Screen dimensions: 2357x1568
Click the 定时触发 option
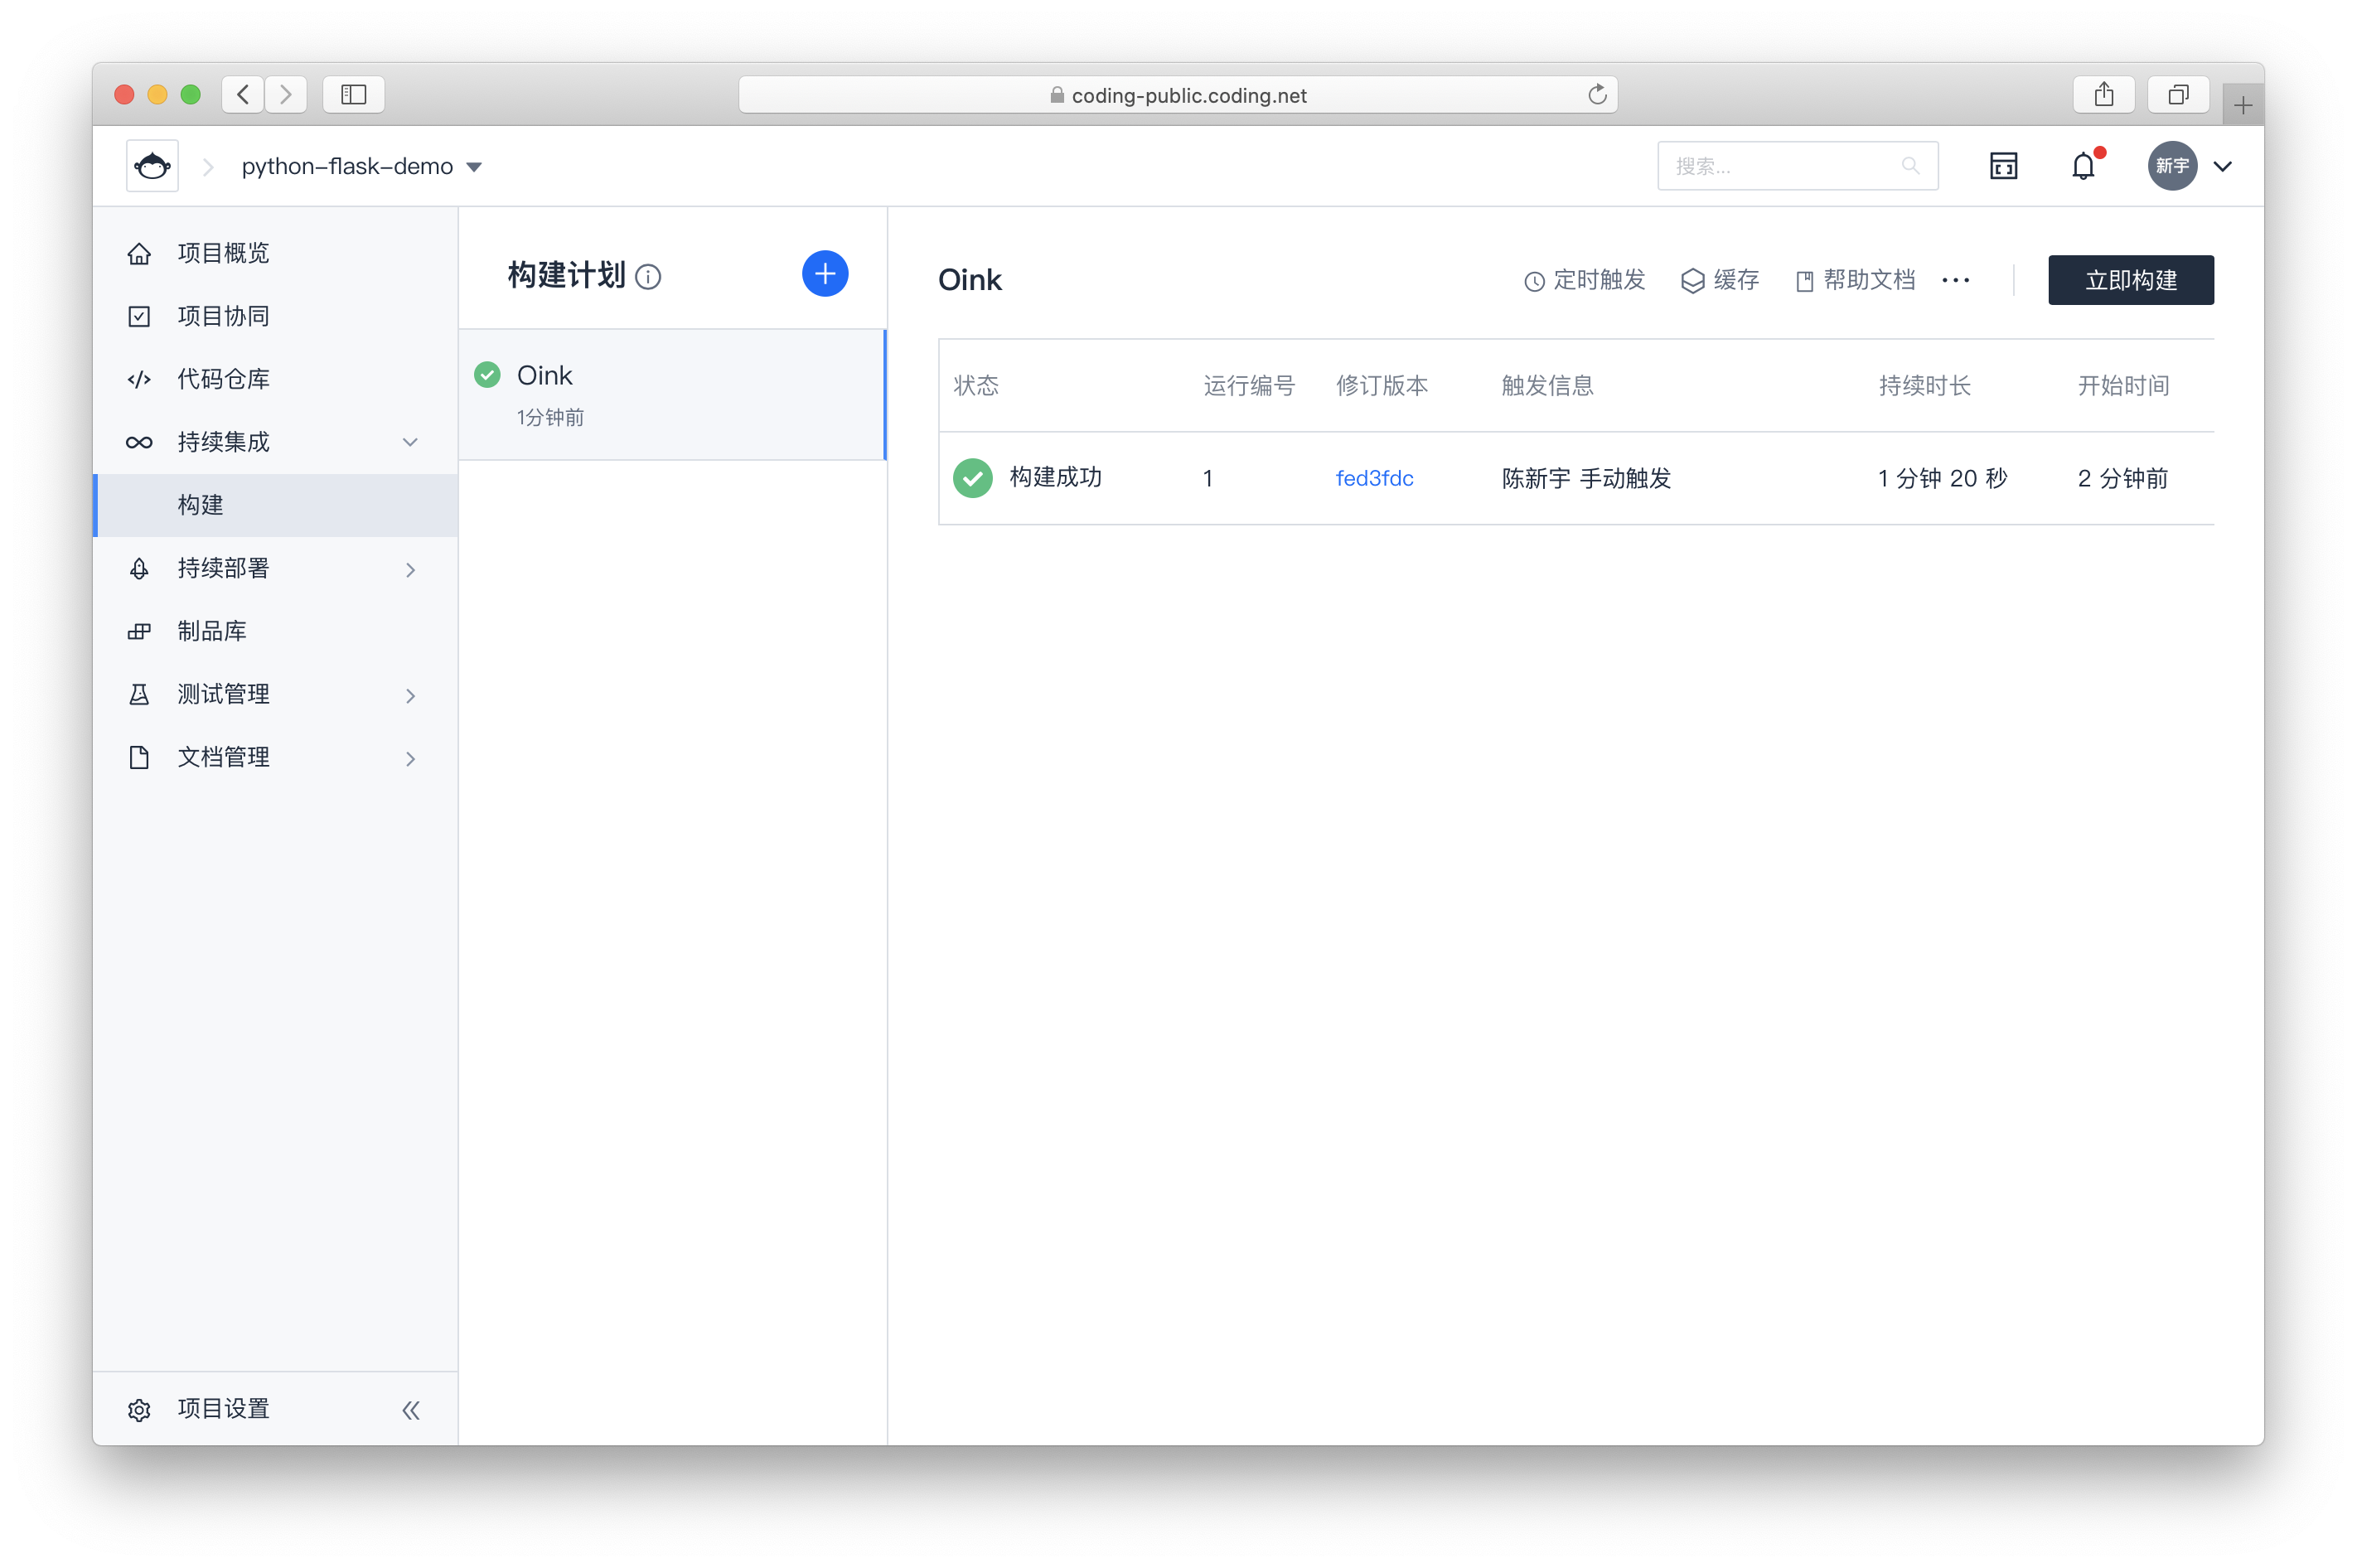pyautogui.click(x=1584, y=280)
